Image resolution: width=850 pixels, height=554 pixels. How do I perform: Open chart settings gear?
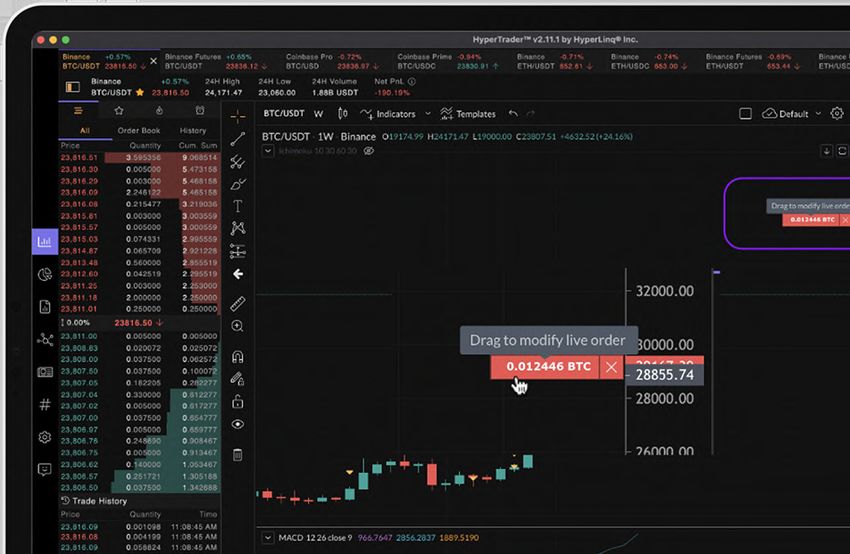click(837, 113)
